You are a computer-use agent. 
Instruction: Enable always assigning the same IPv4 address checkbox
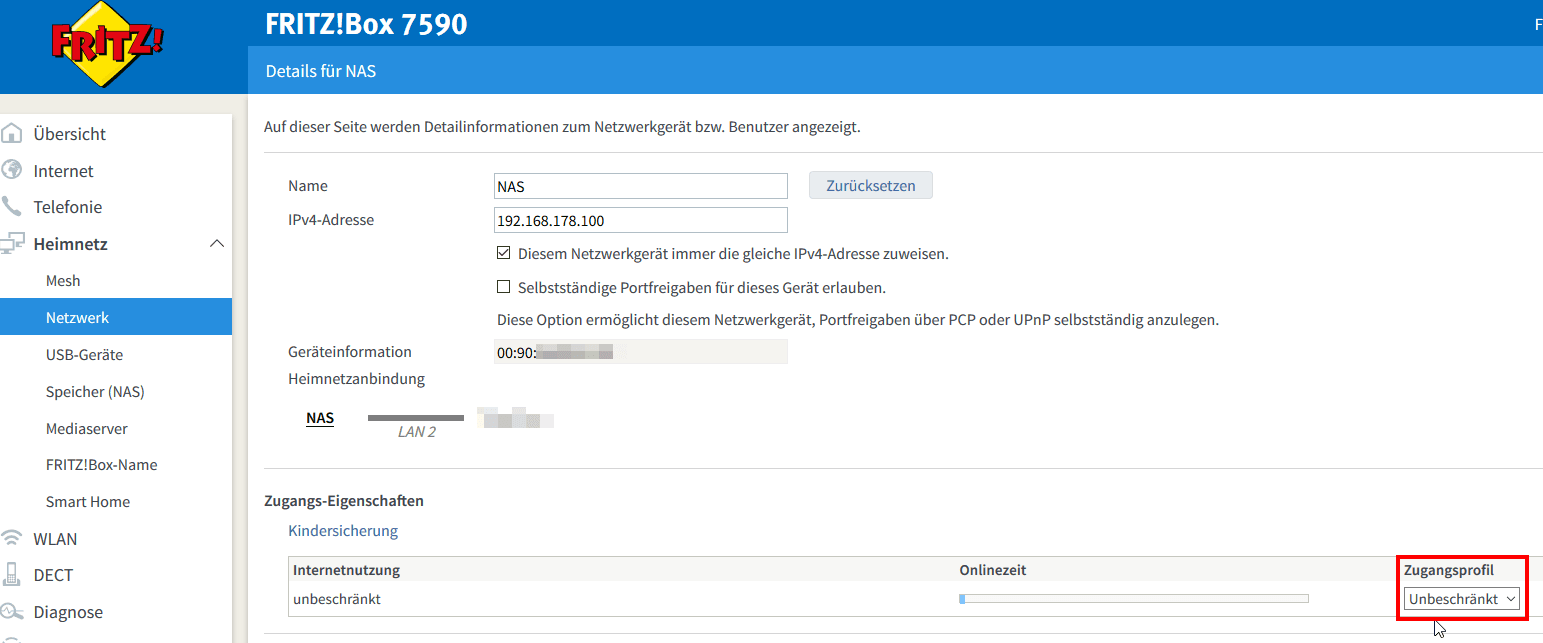pos(504,254)
